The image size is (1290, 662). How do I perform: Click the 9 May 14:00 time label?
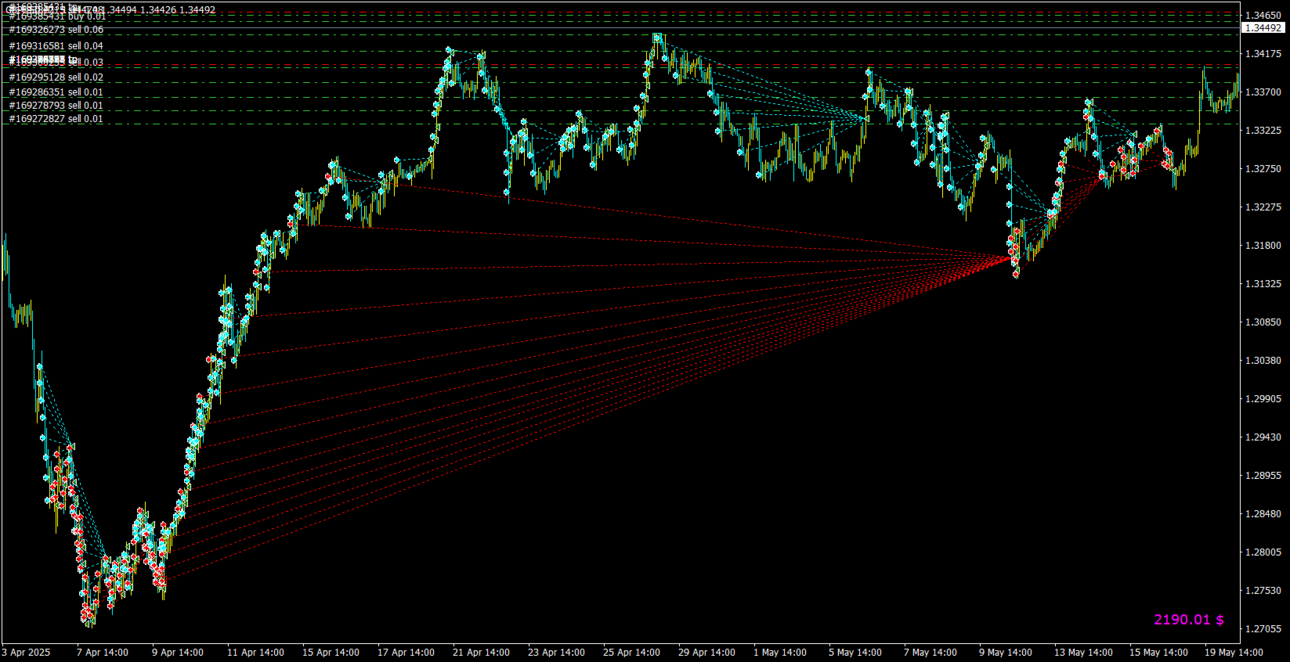[x=1005, y=653]
